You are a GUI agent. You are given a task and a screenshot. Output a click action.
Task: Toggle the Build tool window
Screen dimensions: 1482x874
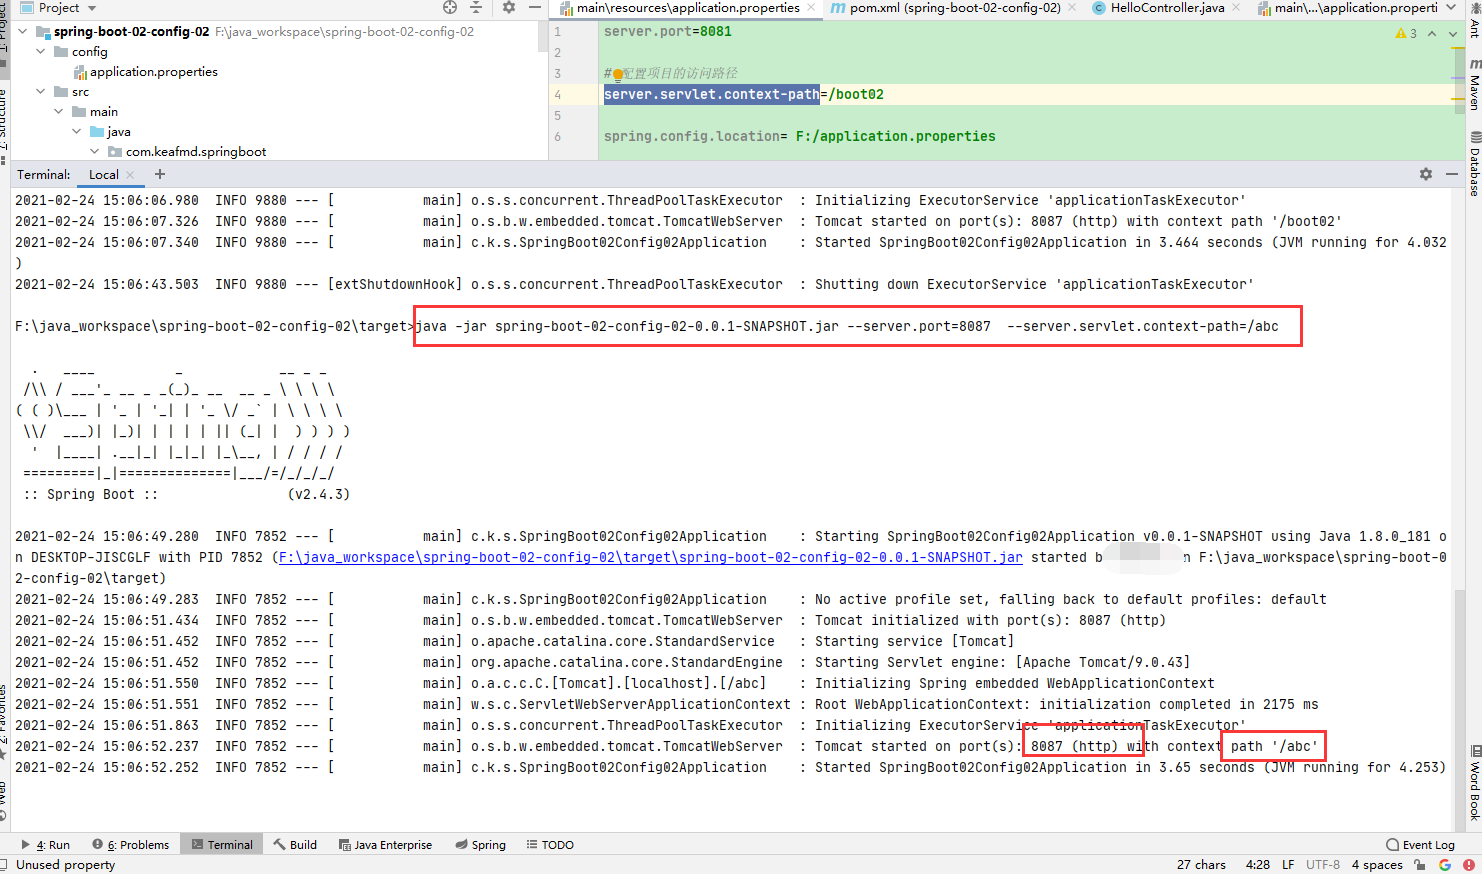tap(295, 844)
